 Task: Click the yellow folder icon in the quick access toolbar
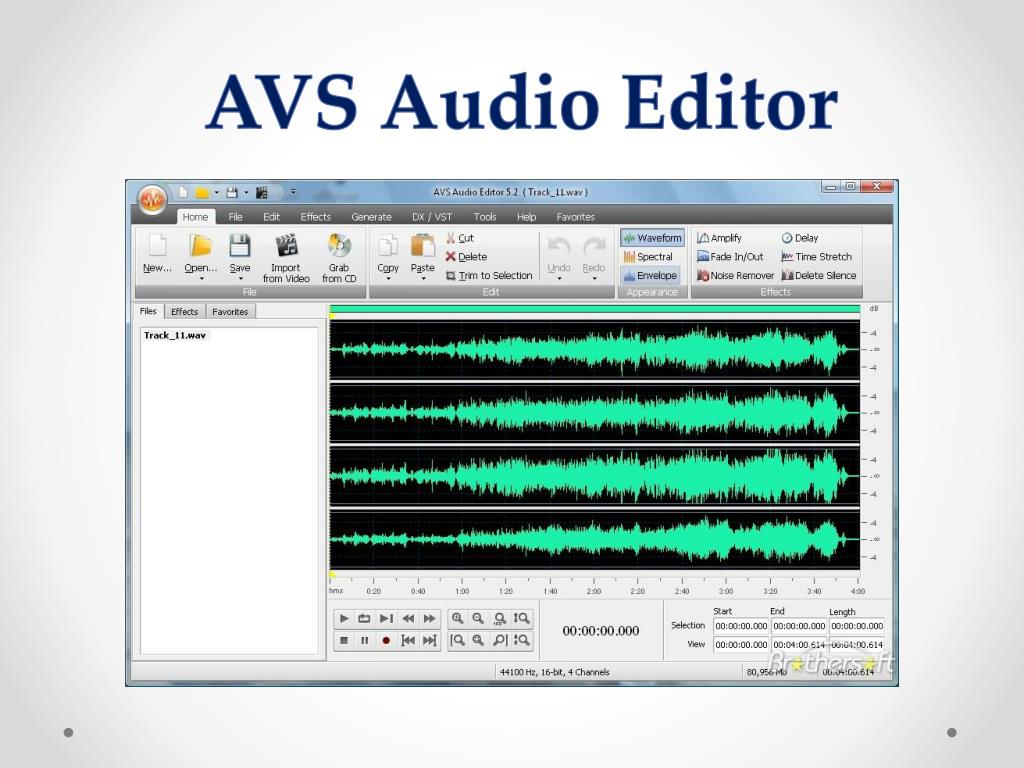click(x=202, y=193)
